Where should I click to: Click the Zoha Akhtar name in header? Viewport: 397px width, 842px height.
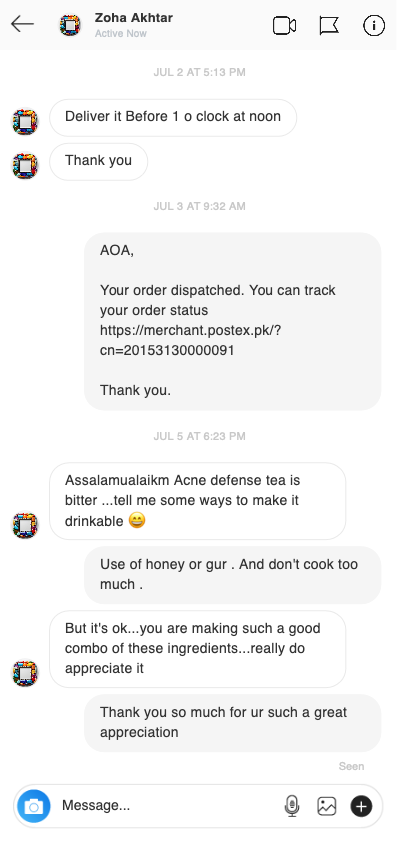point(134,18)
